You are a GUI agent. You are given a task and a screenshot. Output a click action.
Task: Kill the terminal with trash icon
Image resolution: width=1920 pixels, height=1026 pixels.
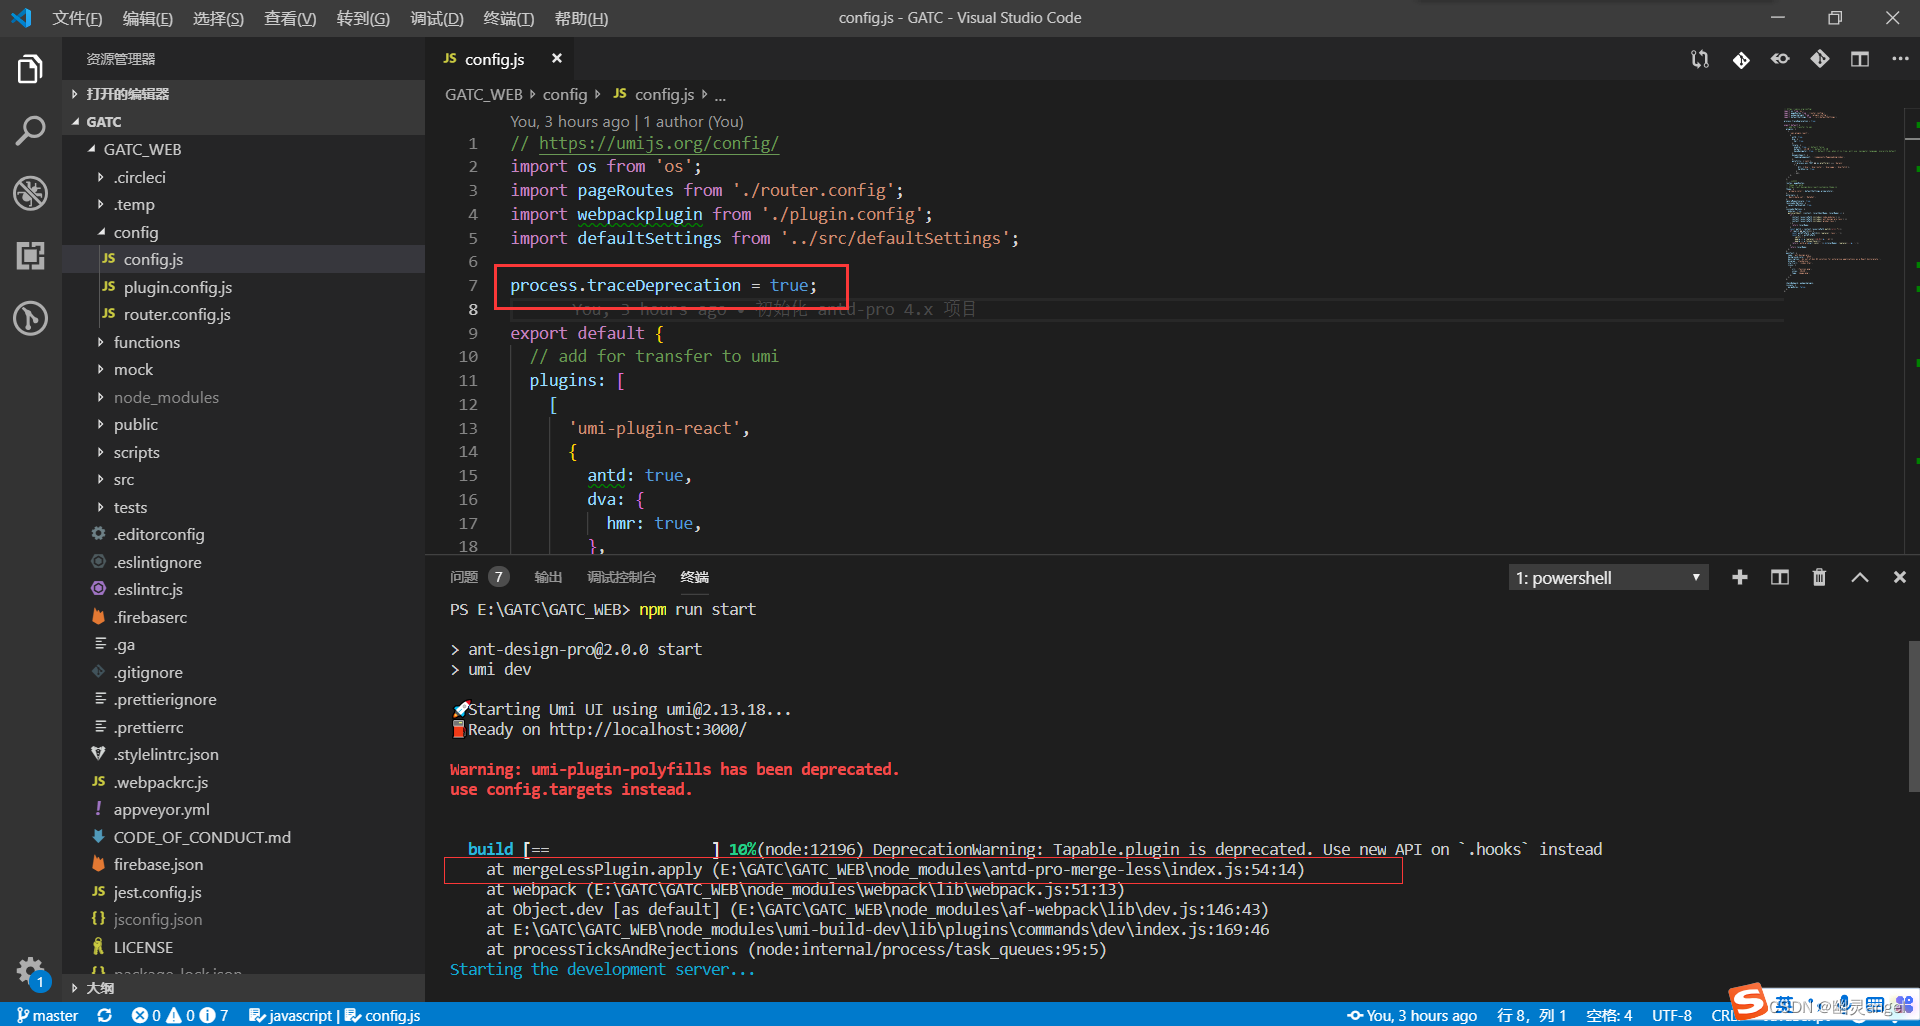[x=1819, y=577]
